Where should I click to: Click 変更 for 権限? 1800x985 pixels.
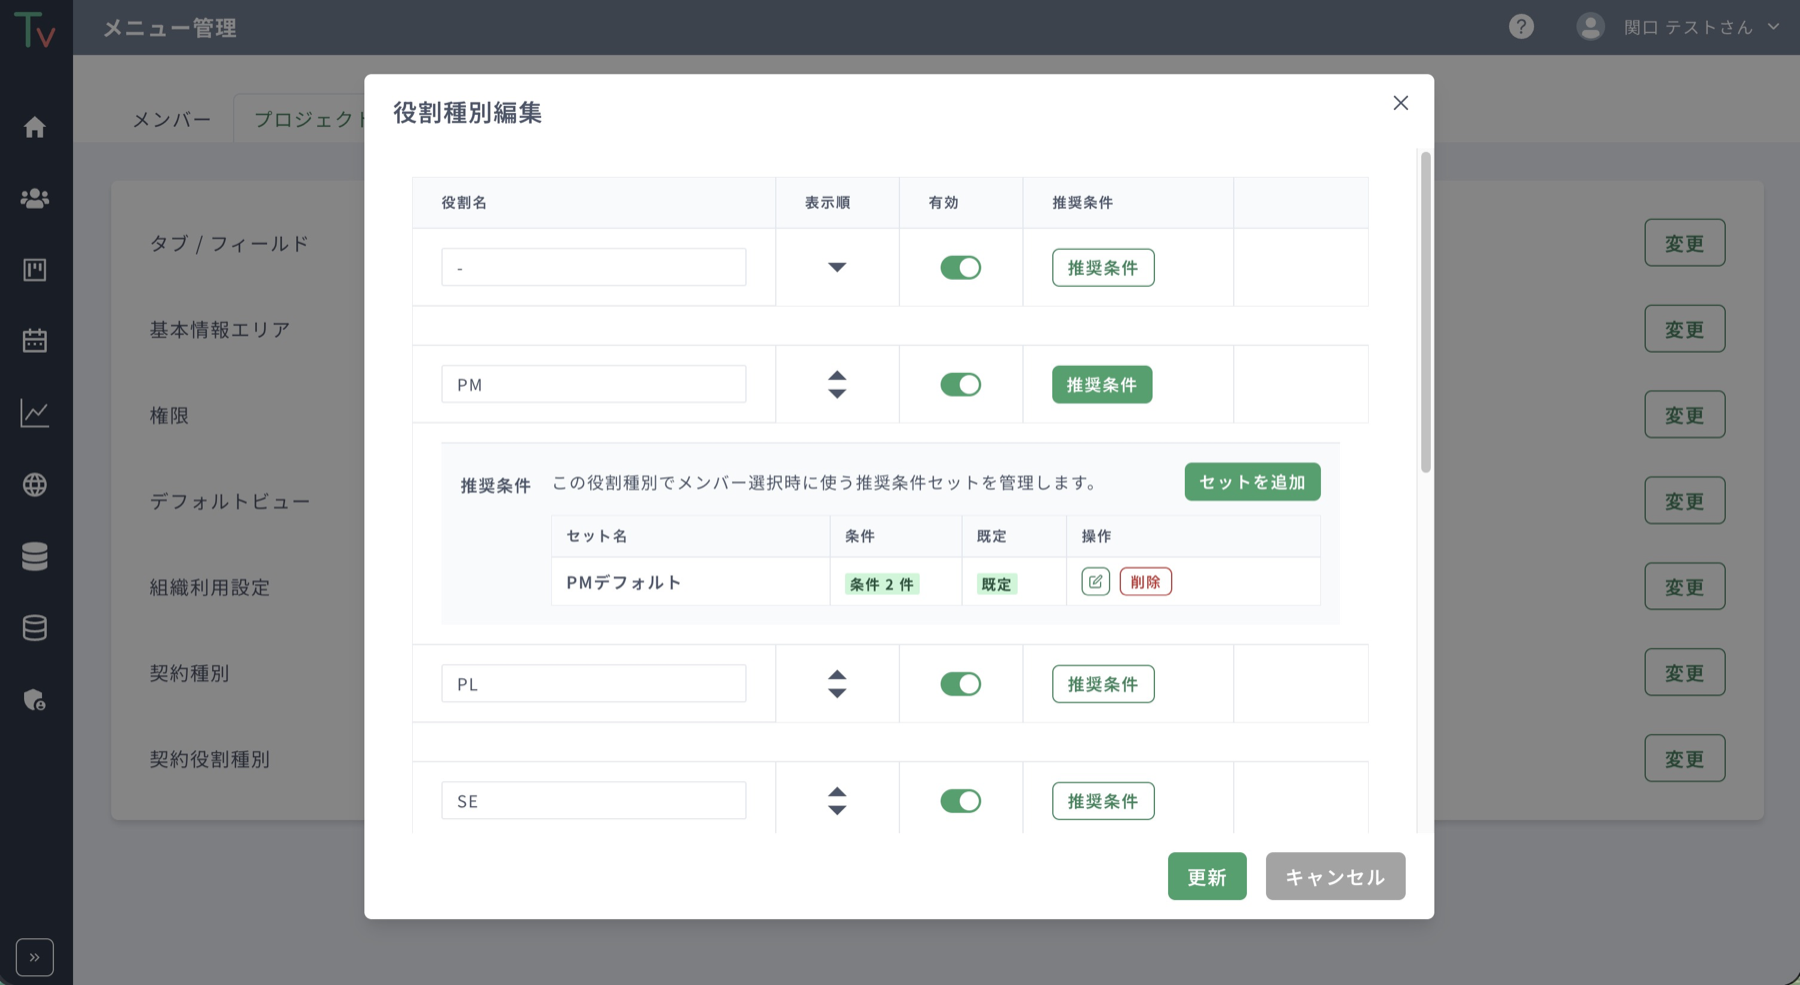click(1684, 415)
